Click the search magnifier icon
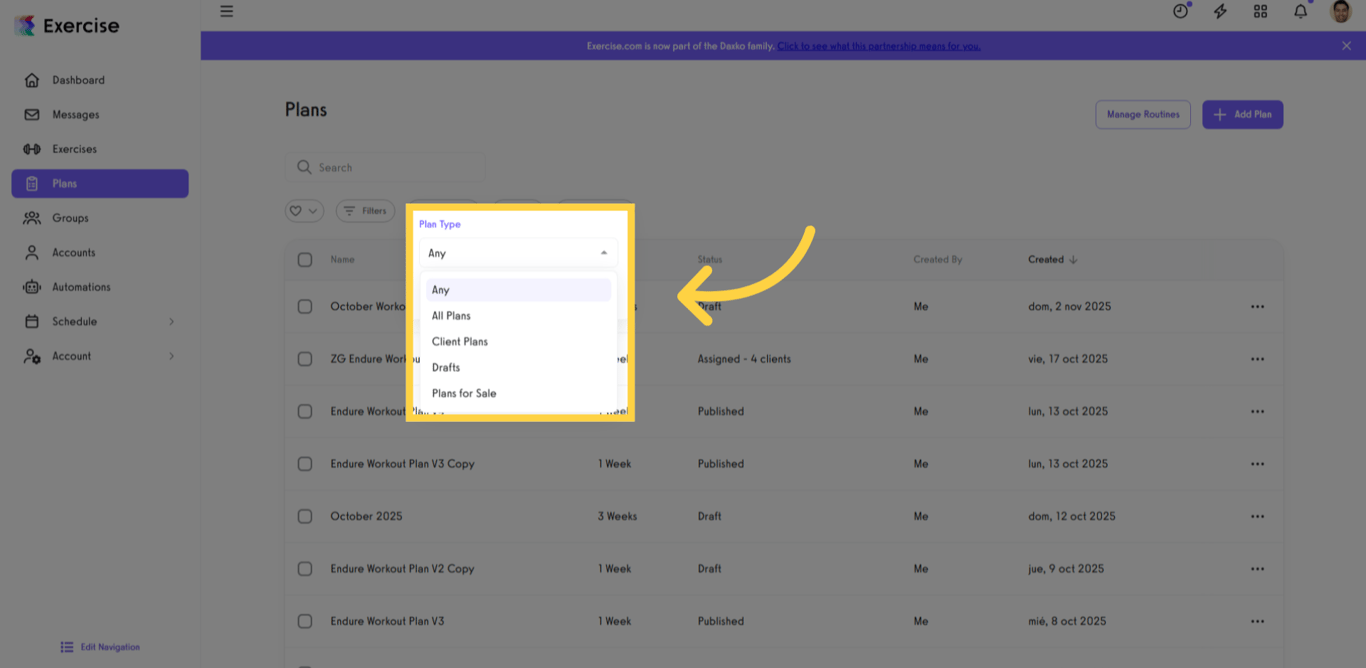Image resolution: width=1366 pixels, height=668 pixels. pyautogui.click(x=304, y=167)
